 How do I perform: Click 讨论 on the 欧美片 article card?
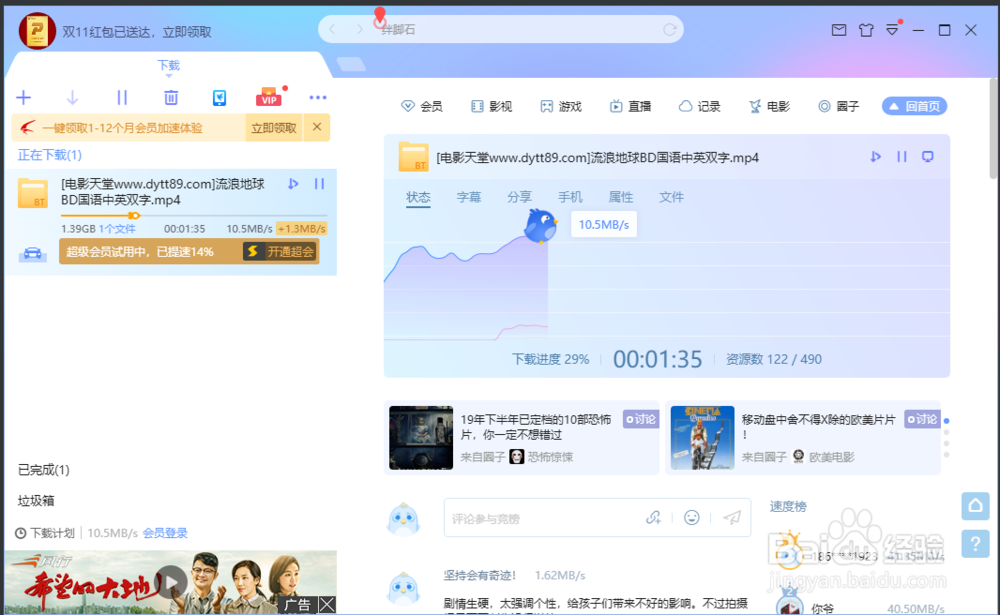(922, 419)
